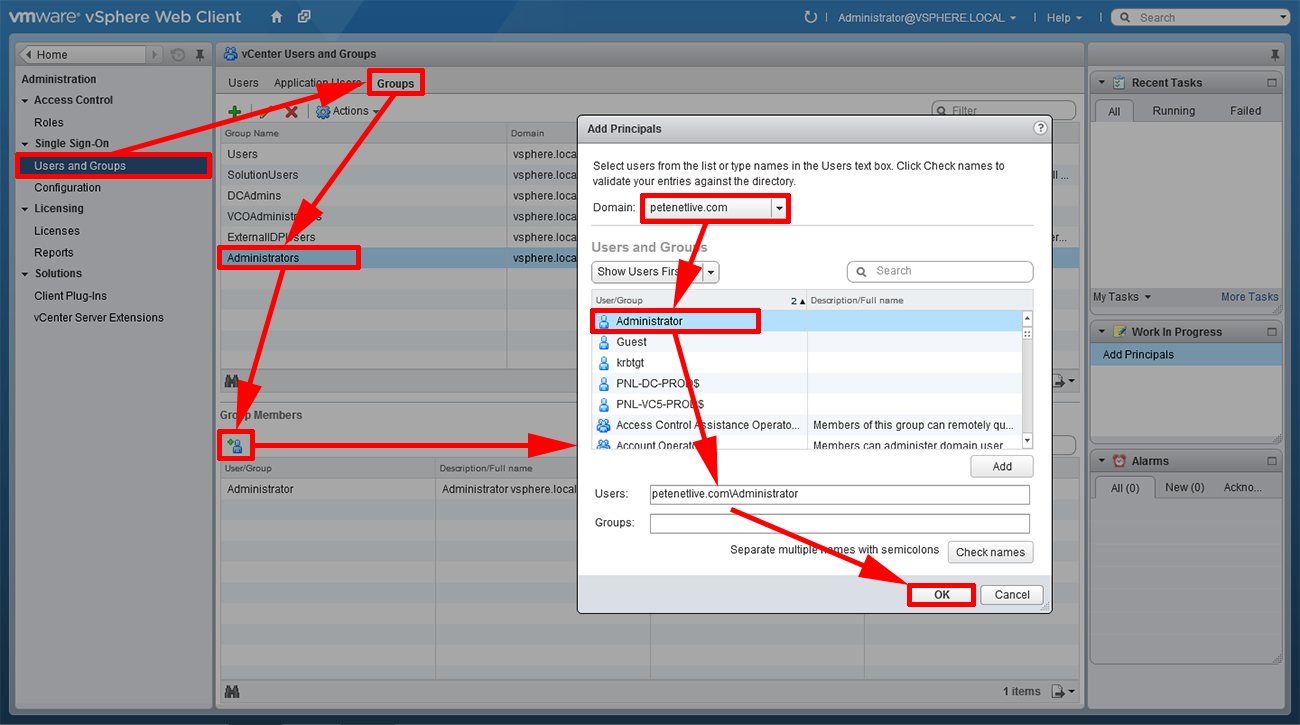Go to the vSphere home icon
The width and height of the screenshot is (1300, 725).
click(x=277, y=17)
